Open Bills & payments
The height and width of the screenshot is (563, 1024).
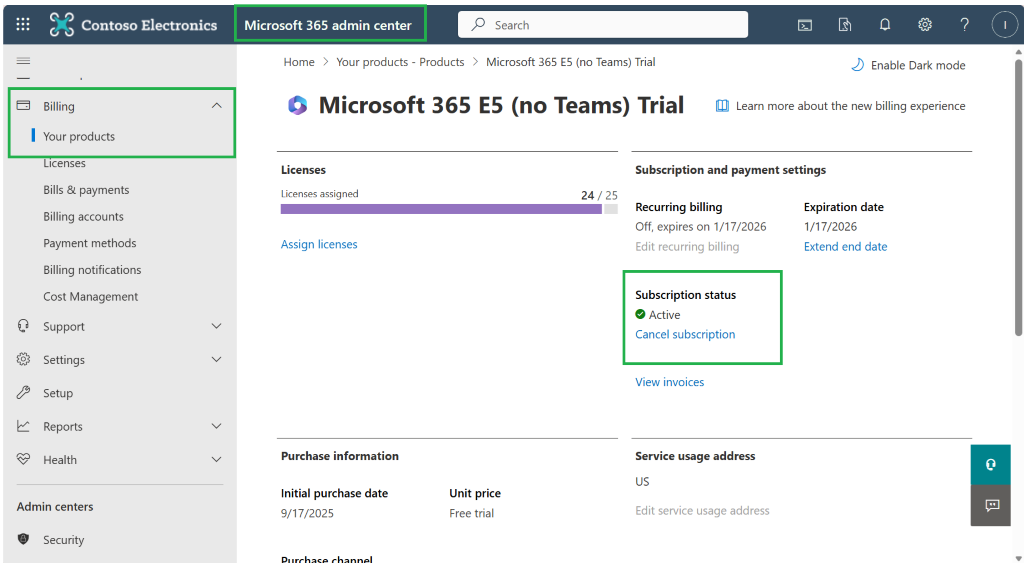[x=86, y=189]
